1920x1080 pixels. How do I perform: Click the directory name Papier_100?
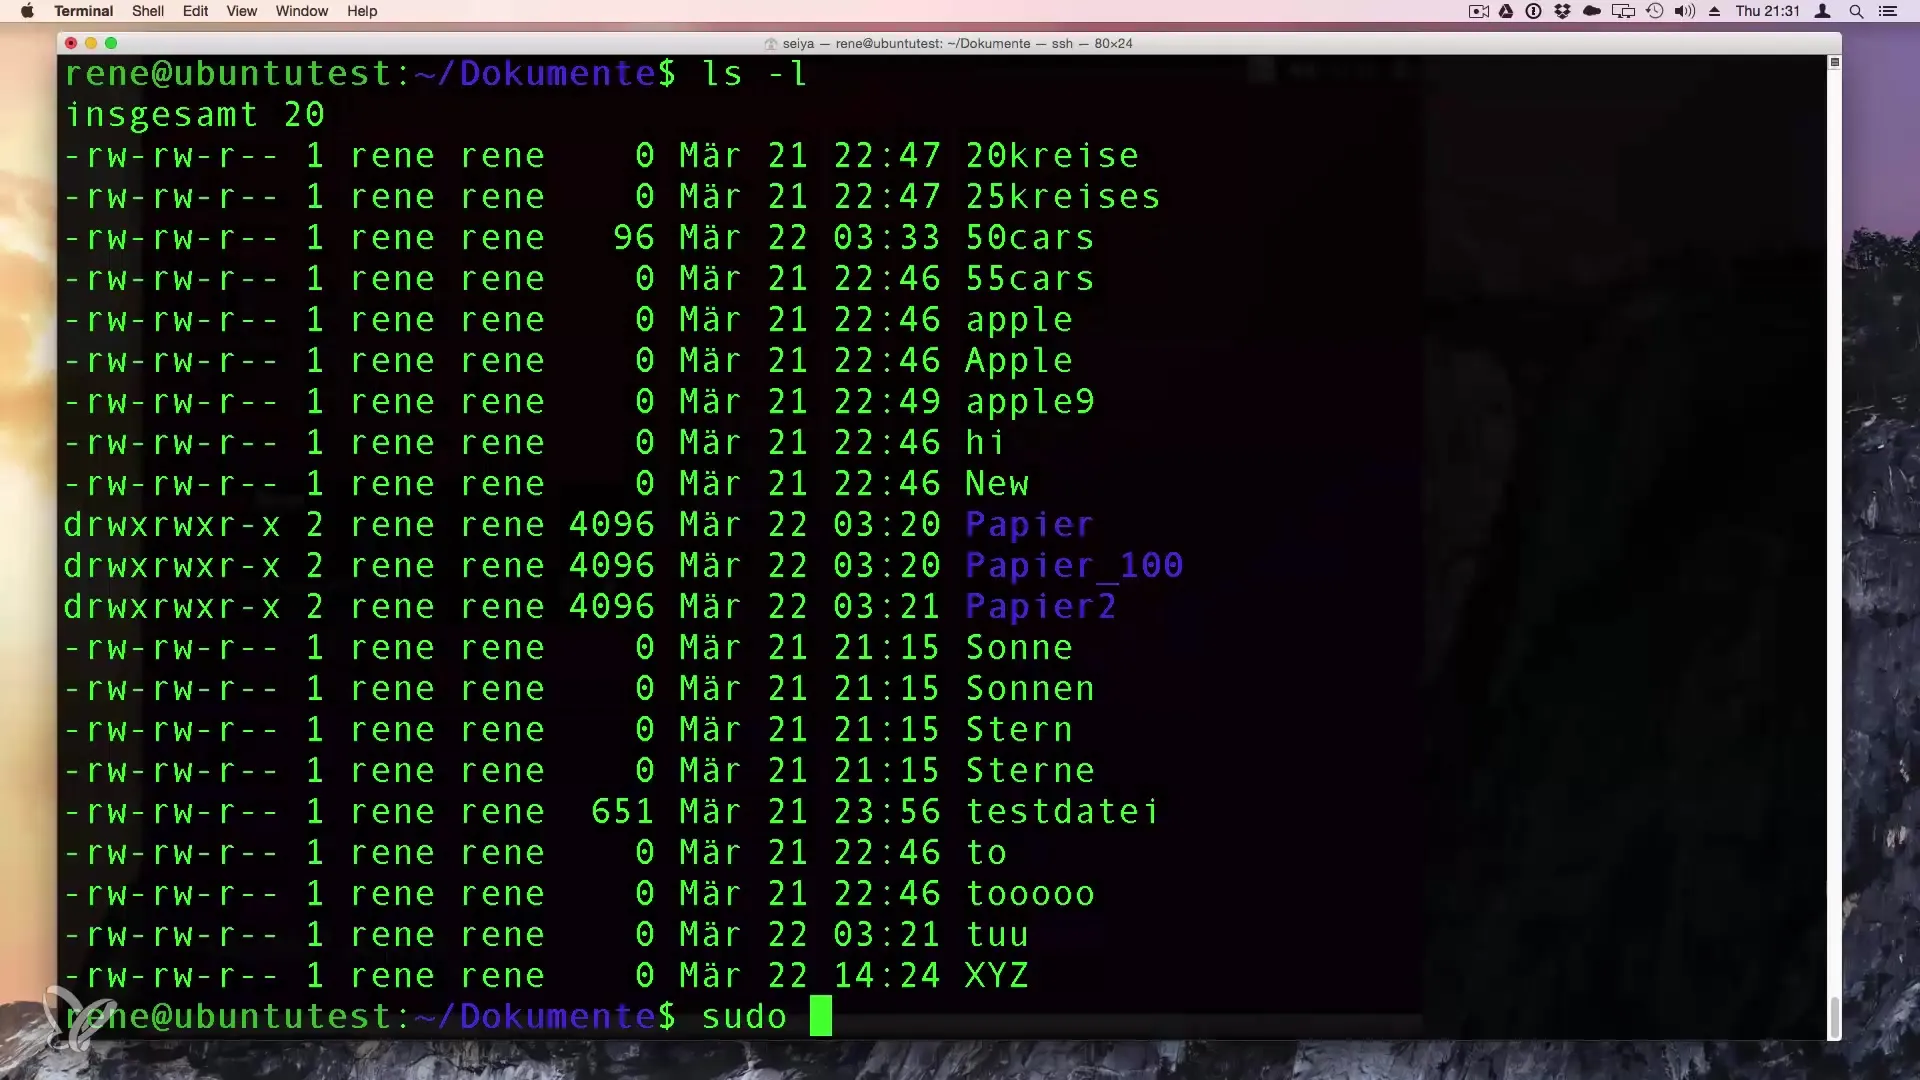click(x=1074, y=566)
